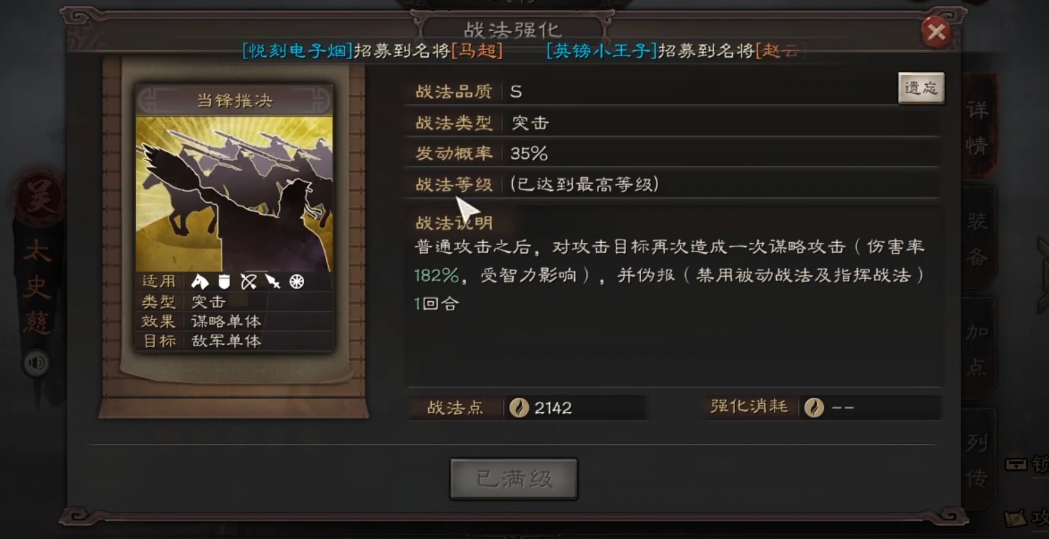Click the 强化消耗 feather coin icon
The image size is (1049, 539).
pyautogui.click(x=814, y=407)
